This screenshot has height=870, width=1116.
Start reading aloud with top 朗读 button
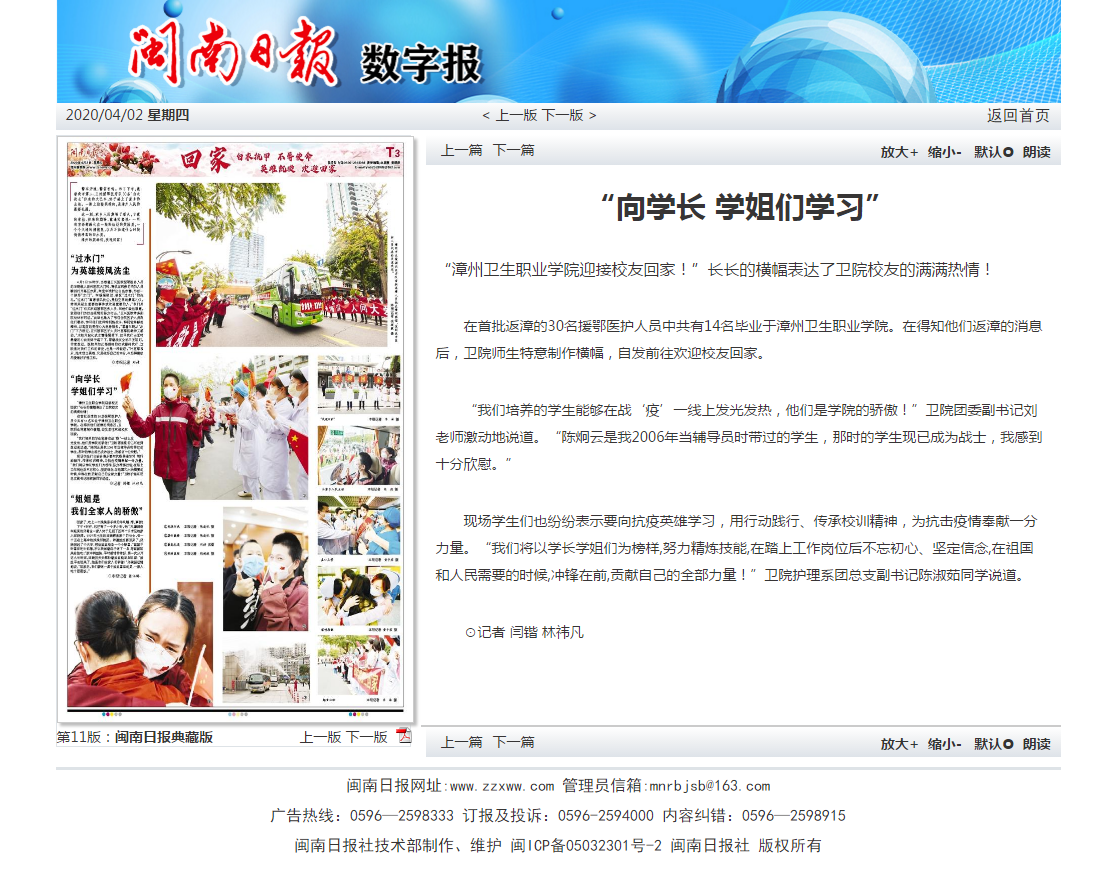1037,152
